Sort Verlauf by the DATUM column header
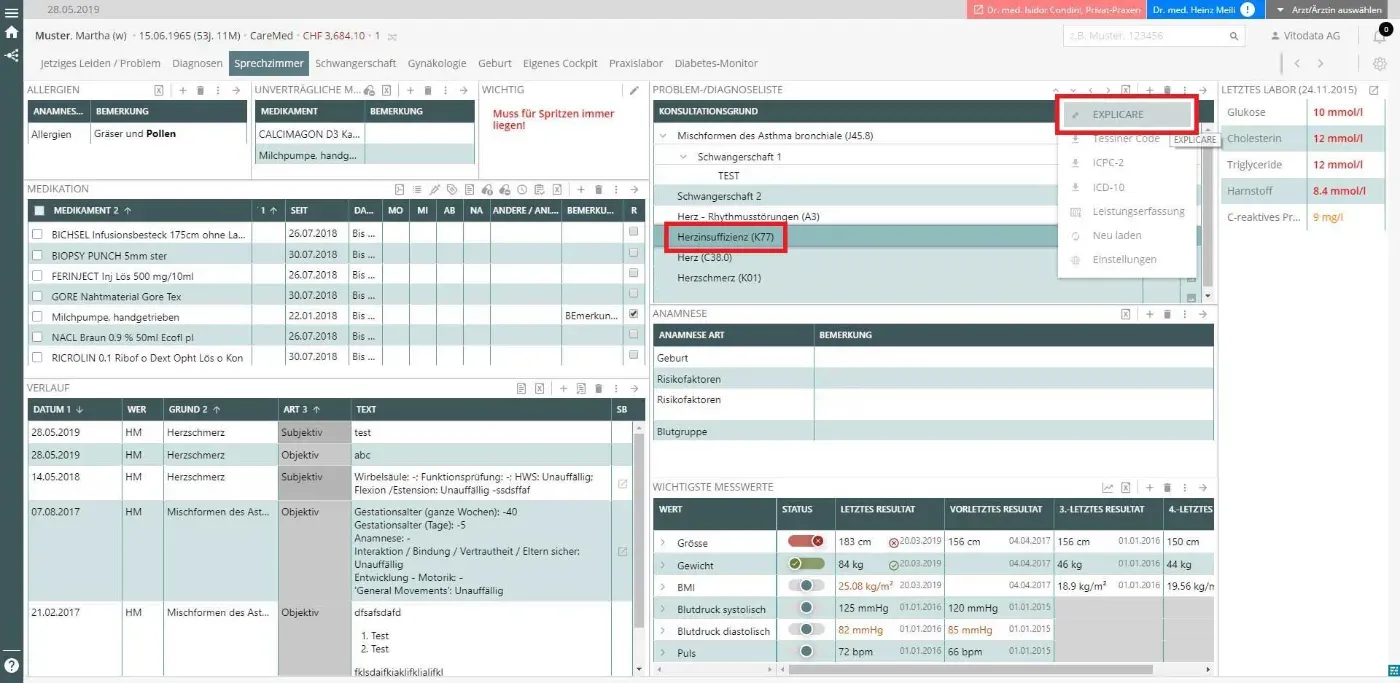 coord(76,409)
